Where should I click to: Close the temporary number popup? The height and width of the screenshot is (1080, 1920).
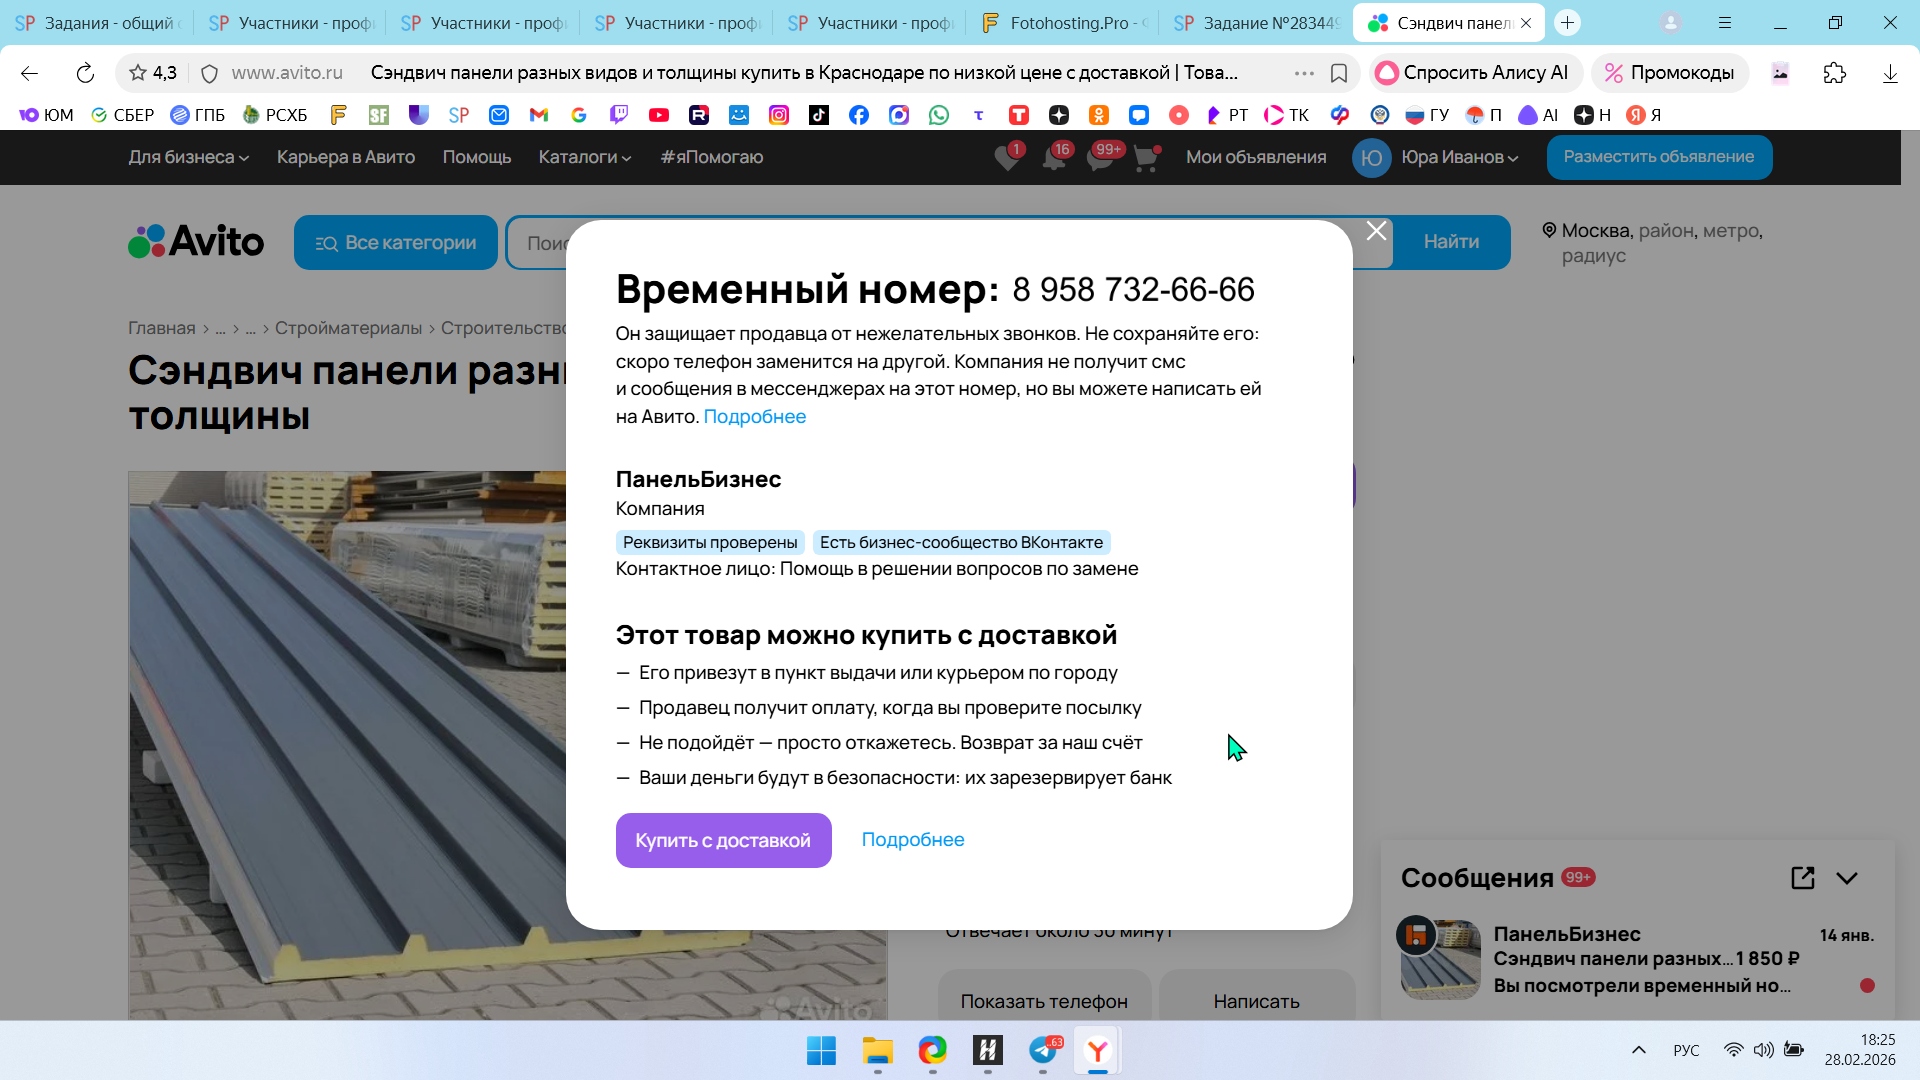[1376, 231]
